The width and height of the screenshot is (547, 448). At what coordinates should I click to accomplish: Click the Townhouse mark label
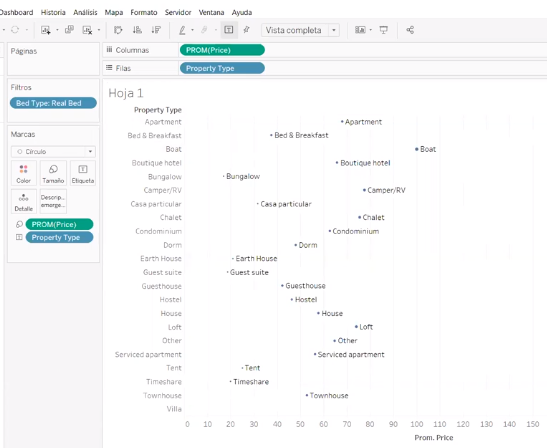(x=329, y=395)
